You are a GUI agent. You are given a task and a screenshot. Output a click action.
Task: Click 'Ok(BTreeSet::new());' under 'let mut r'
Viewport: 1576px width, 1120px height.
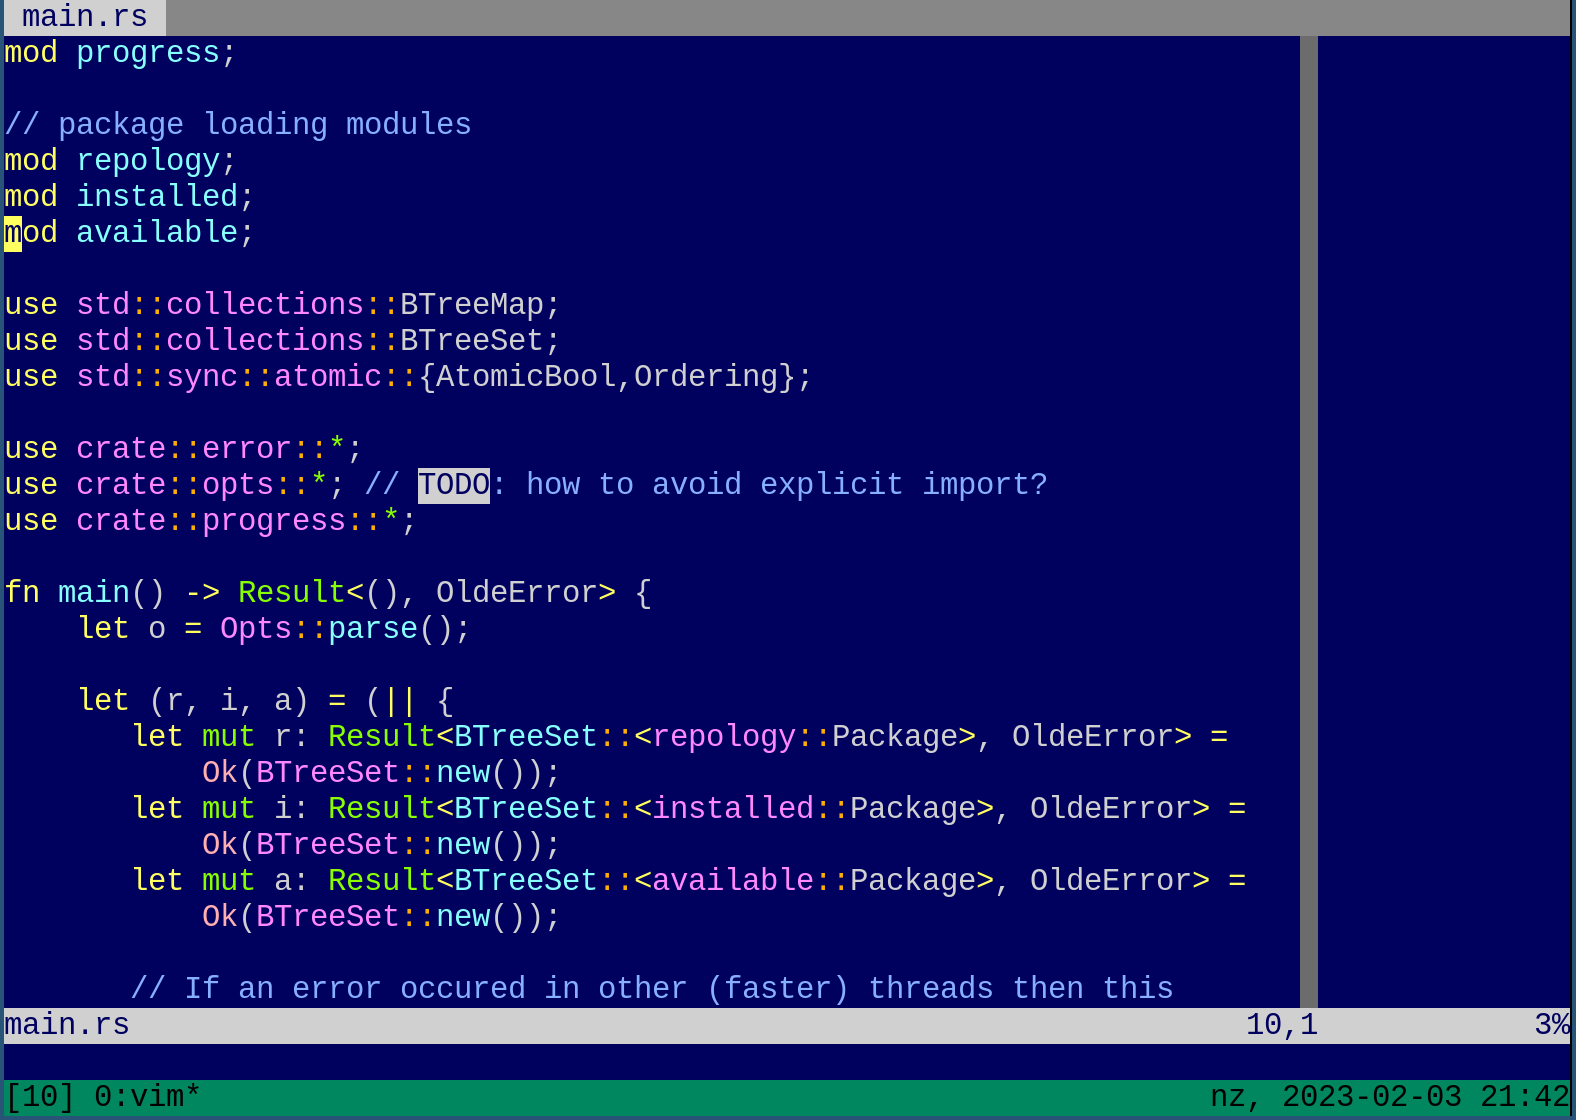point(382,773)
